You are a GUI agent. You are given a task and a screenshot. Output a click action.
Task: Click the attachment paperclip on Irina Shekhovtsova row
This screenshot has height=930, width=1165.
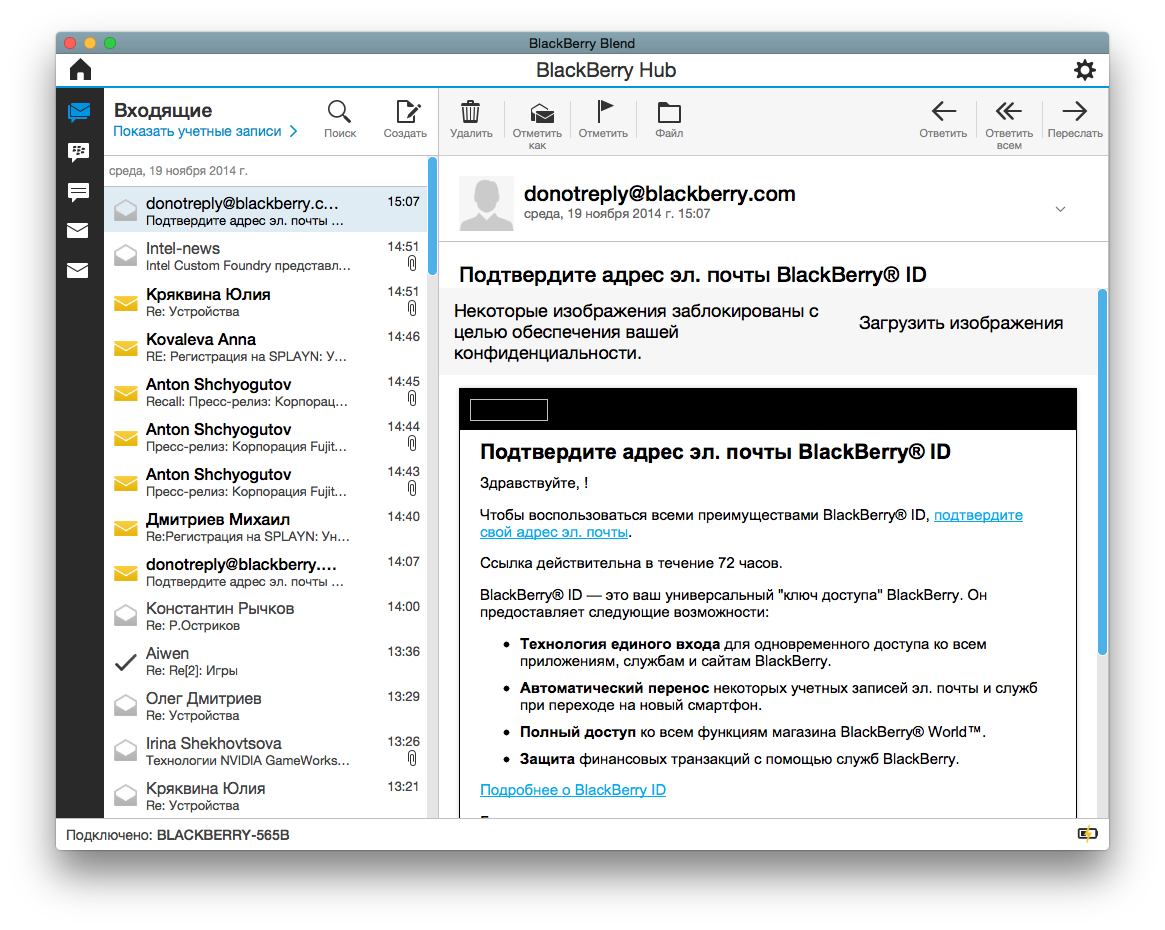[x=412, y=758]
